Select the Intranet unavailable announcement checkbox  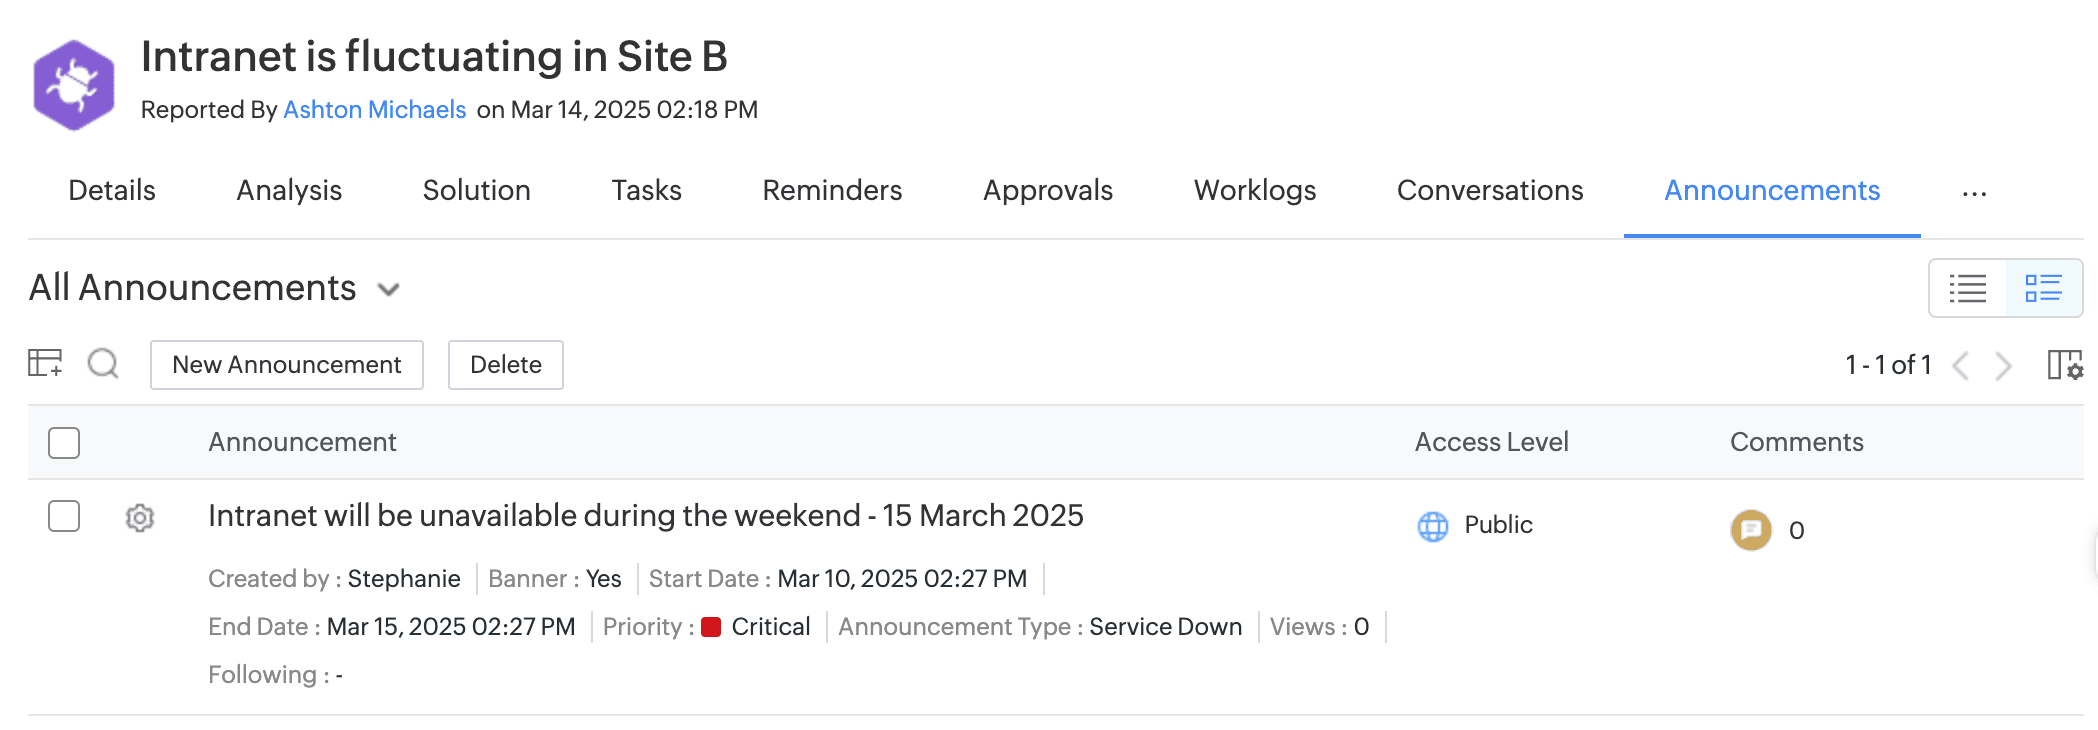pos(64,516)
